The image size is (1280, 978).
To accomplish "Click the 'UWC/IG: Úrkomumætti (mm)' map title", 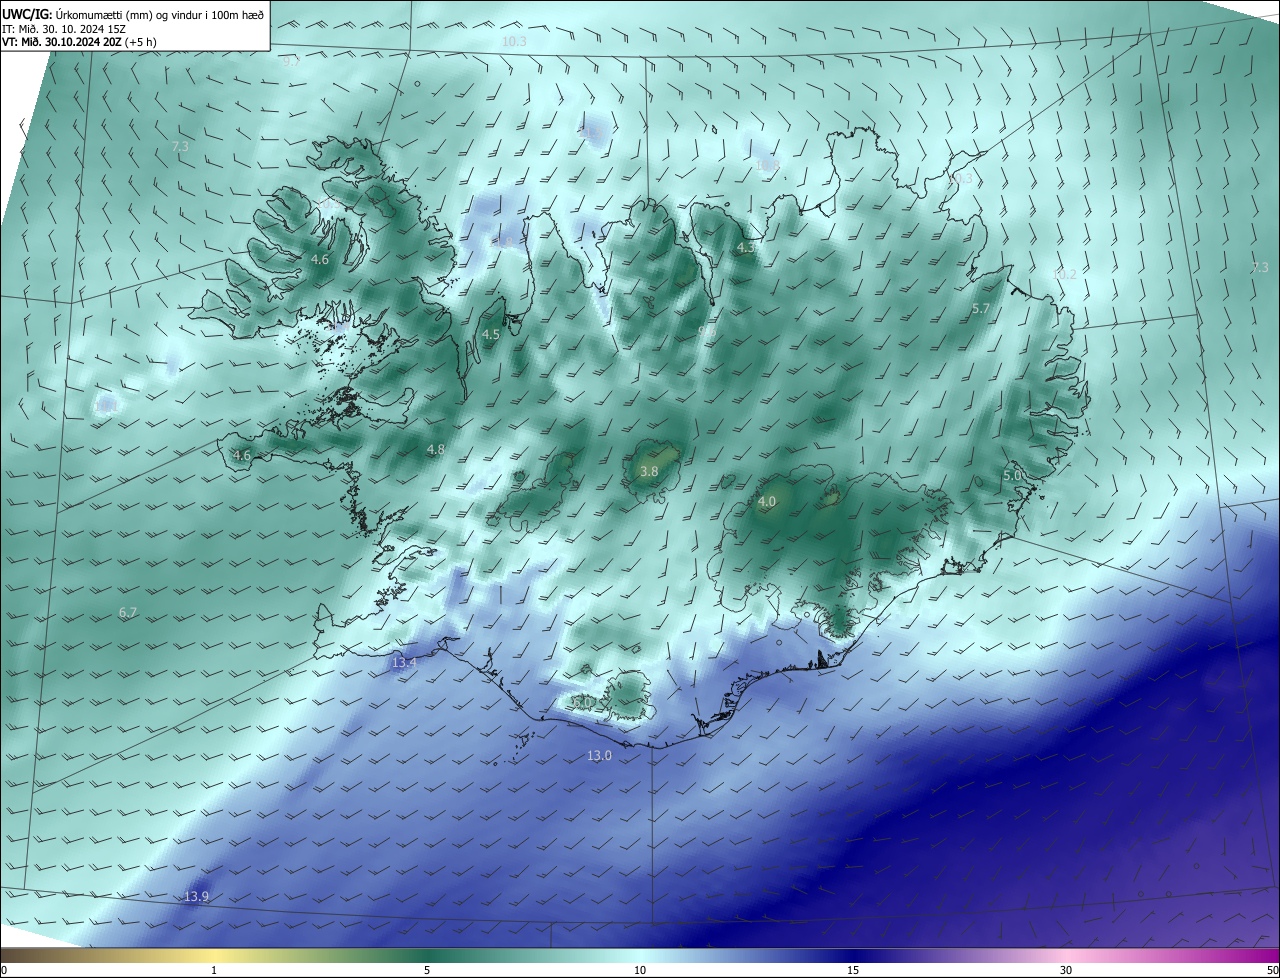I will [78, 15].
